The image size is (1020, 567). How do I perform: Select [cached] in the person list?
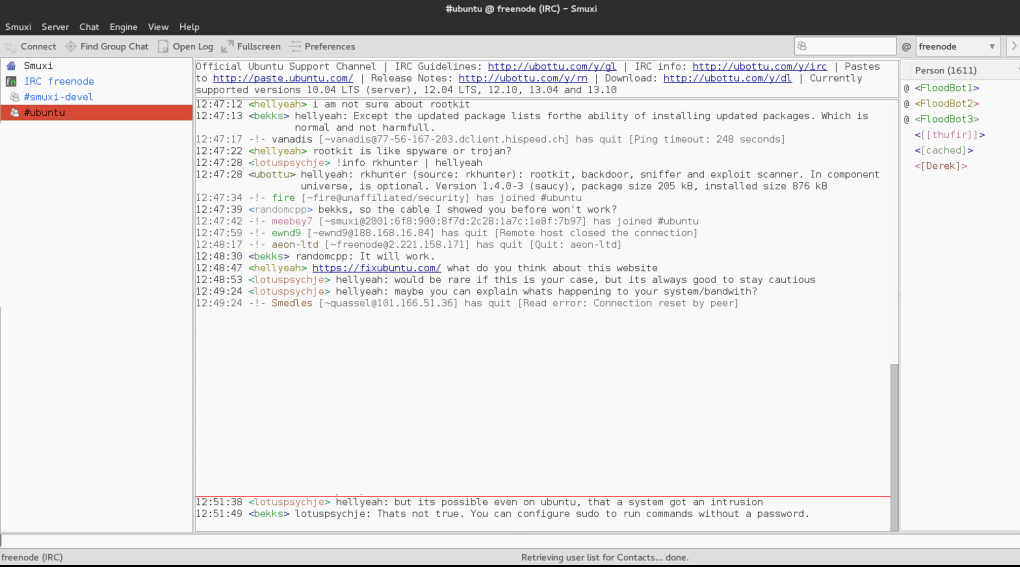click(944, 150)
